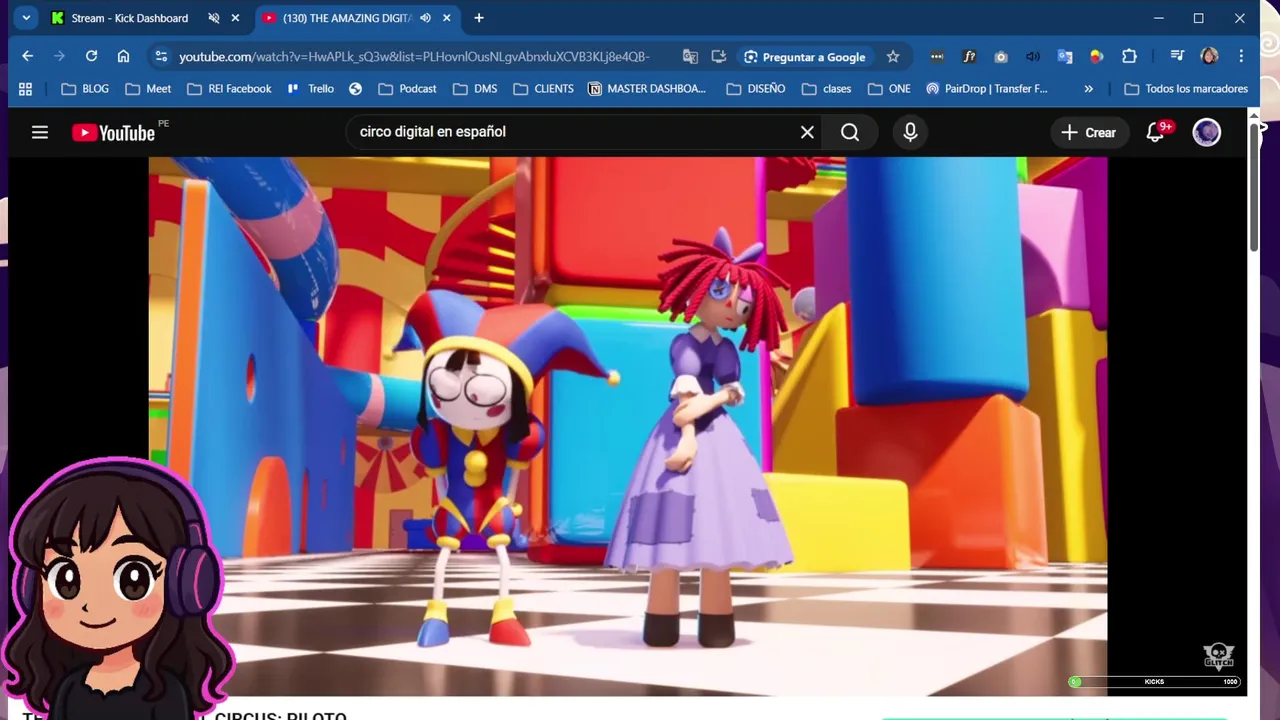Viewport: 1280px width, 720px height.
Task: Select THE AMAZING DIGITAL YouTube tab
Action: point(345,18)
